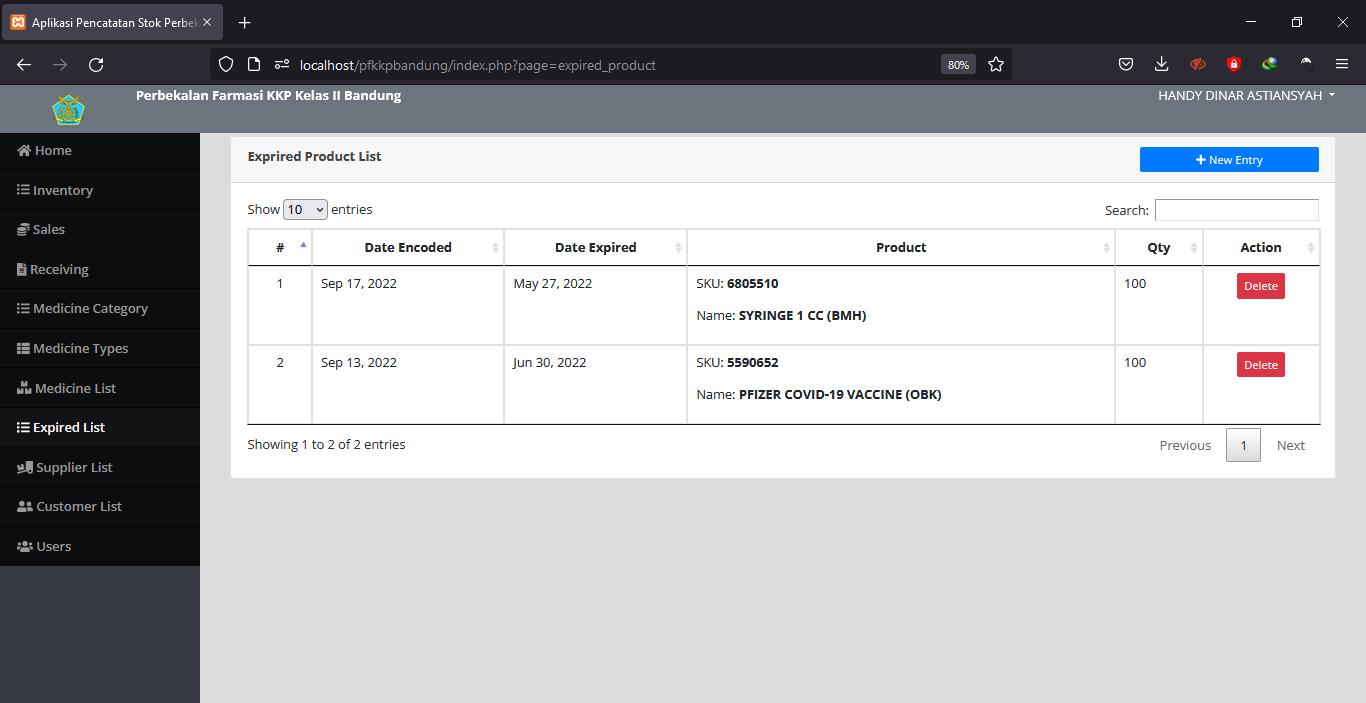Click the Search input field
This screenshot has height=703, width=1366.
1236,210
